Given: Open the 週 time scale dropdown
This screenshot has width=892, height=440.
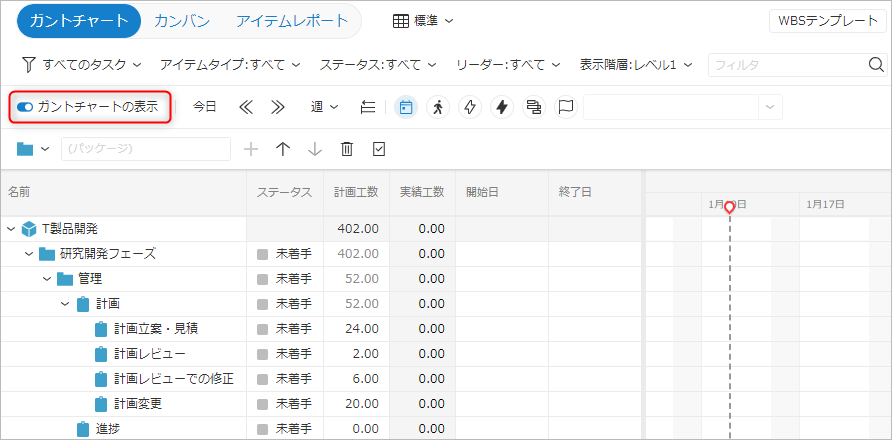Looking at the screenshot, I should point(324,107).
